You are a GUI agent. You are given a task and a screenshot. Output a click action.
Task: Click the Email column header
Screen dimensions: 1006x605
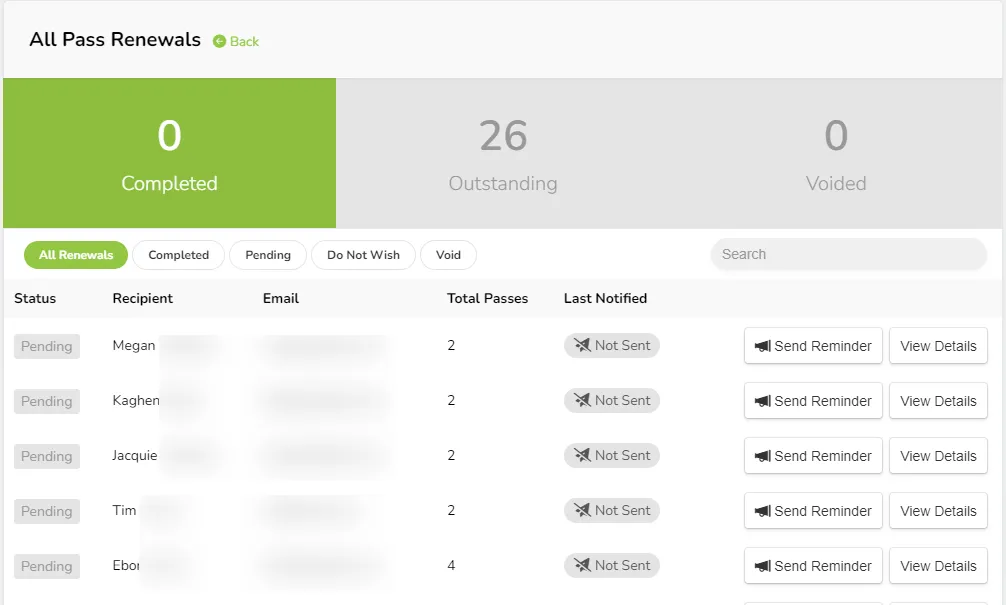point(281,298)
